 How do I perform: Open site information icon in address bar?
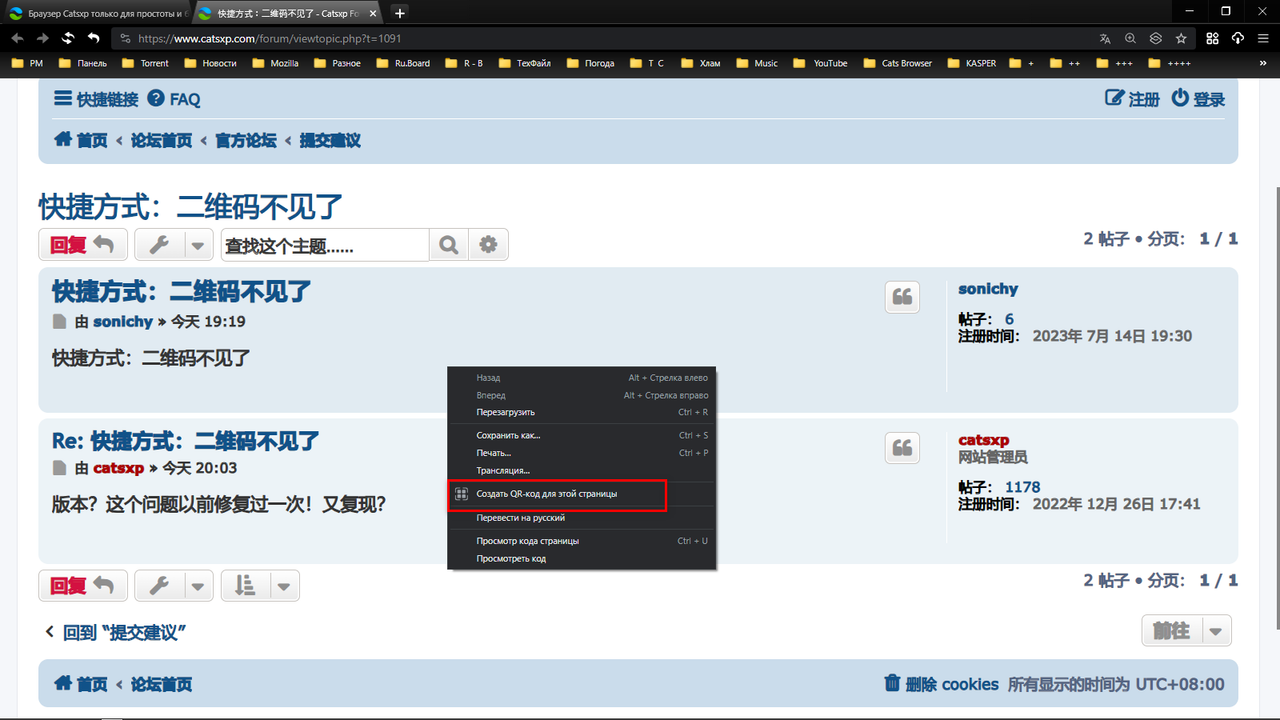pos(125,38)
